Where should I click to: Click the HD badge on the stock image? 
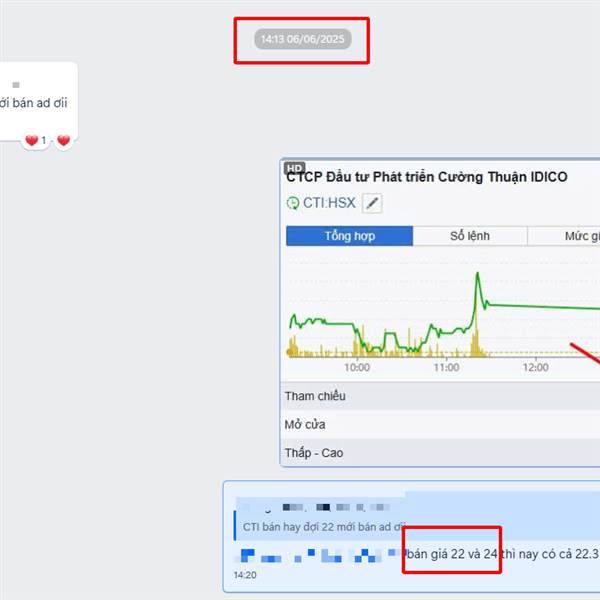pyautogui.click(x=294, y=168)
